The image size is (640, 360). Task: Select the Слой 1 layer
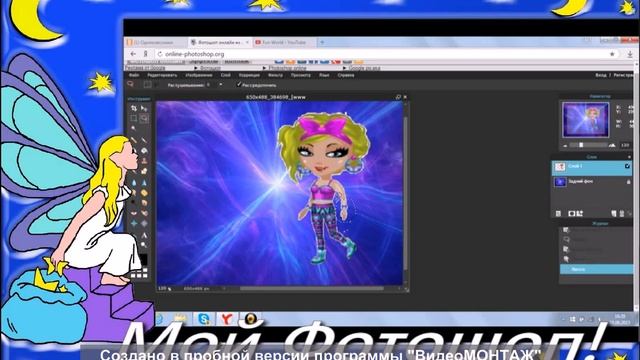(x=592, y=167)
